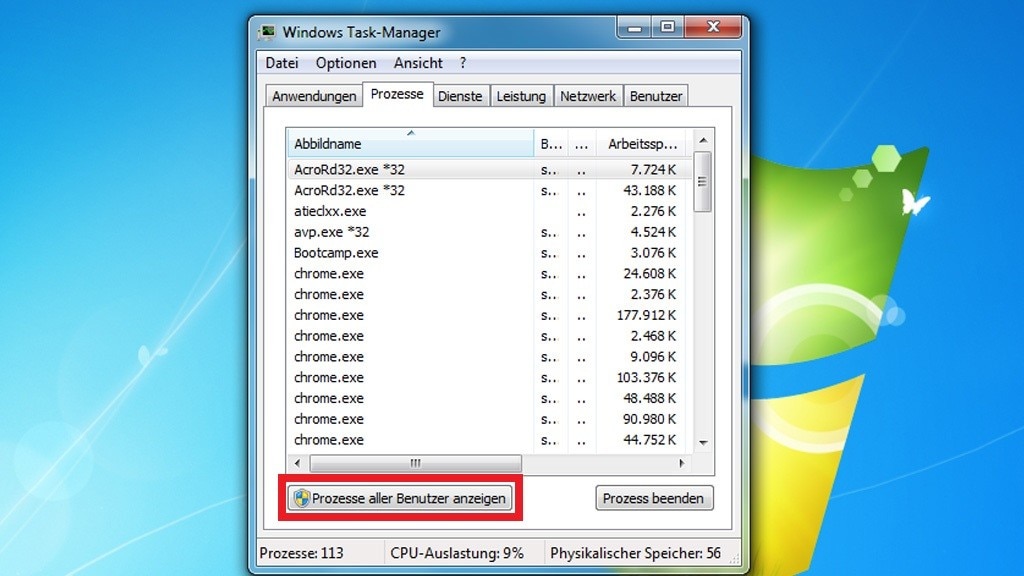Click the vertical scrollbar thumb

pyautogui.click(x=702, y=182)
